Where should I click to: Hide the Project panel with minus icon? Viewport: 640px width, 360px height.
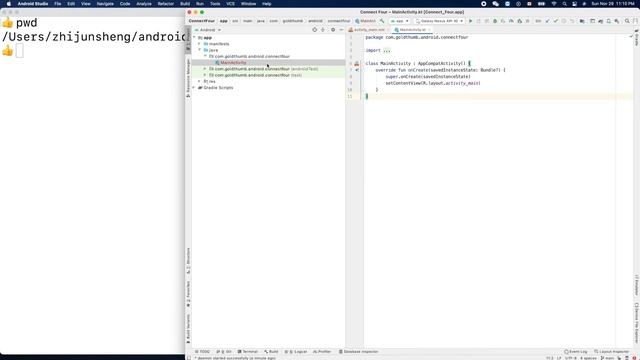tap(341, 30)
